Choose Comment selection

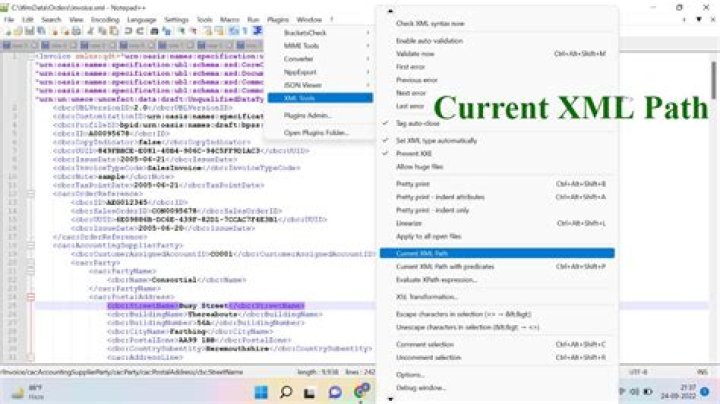(x=497, y=344)
